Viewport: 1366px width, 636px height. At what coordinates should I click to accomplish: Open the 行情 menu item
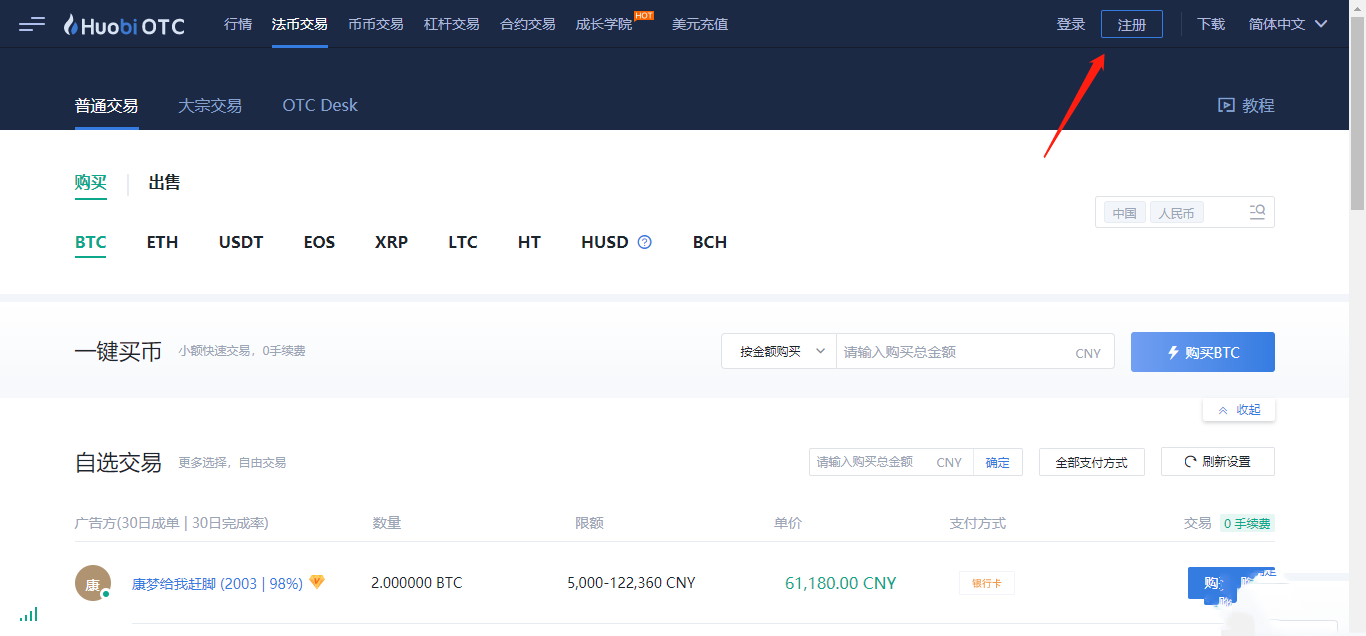click(x=238, y=24)
